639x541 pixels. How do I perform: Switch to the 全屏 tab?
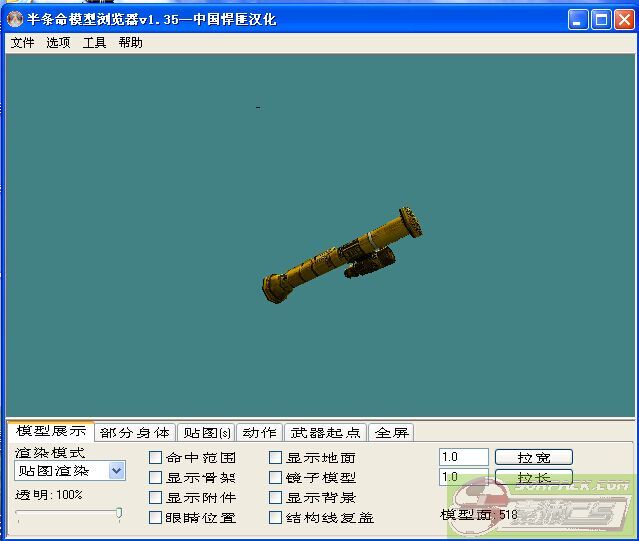391,433
